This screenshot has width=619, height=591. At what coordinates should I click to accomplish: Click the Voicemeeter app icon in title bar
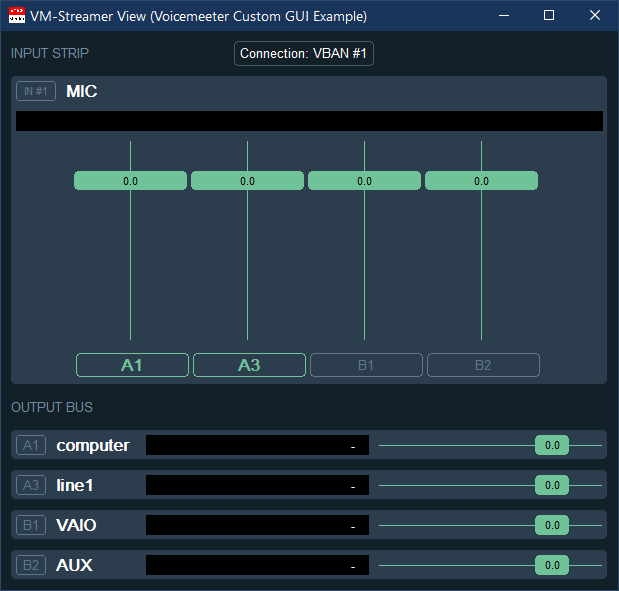click(17, 16)
